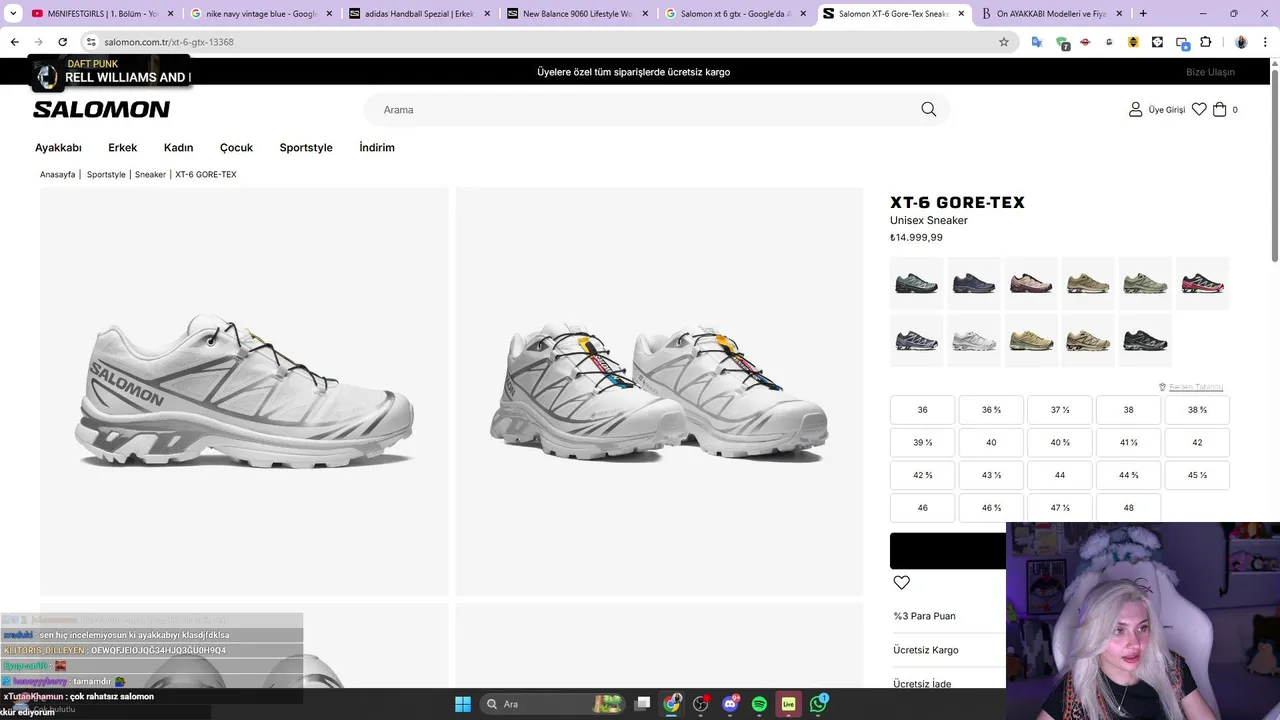Select size 46
The width and height of the screenshot is (1280, 720).
point(922,507)
